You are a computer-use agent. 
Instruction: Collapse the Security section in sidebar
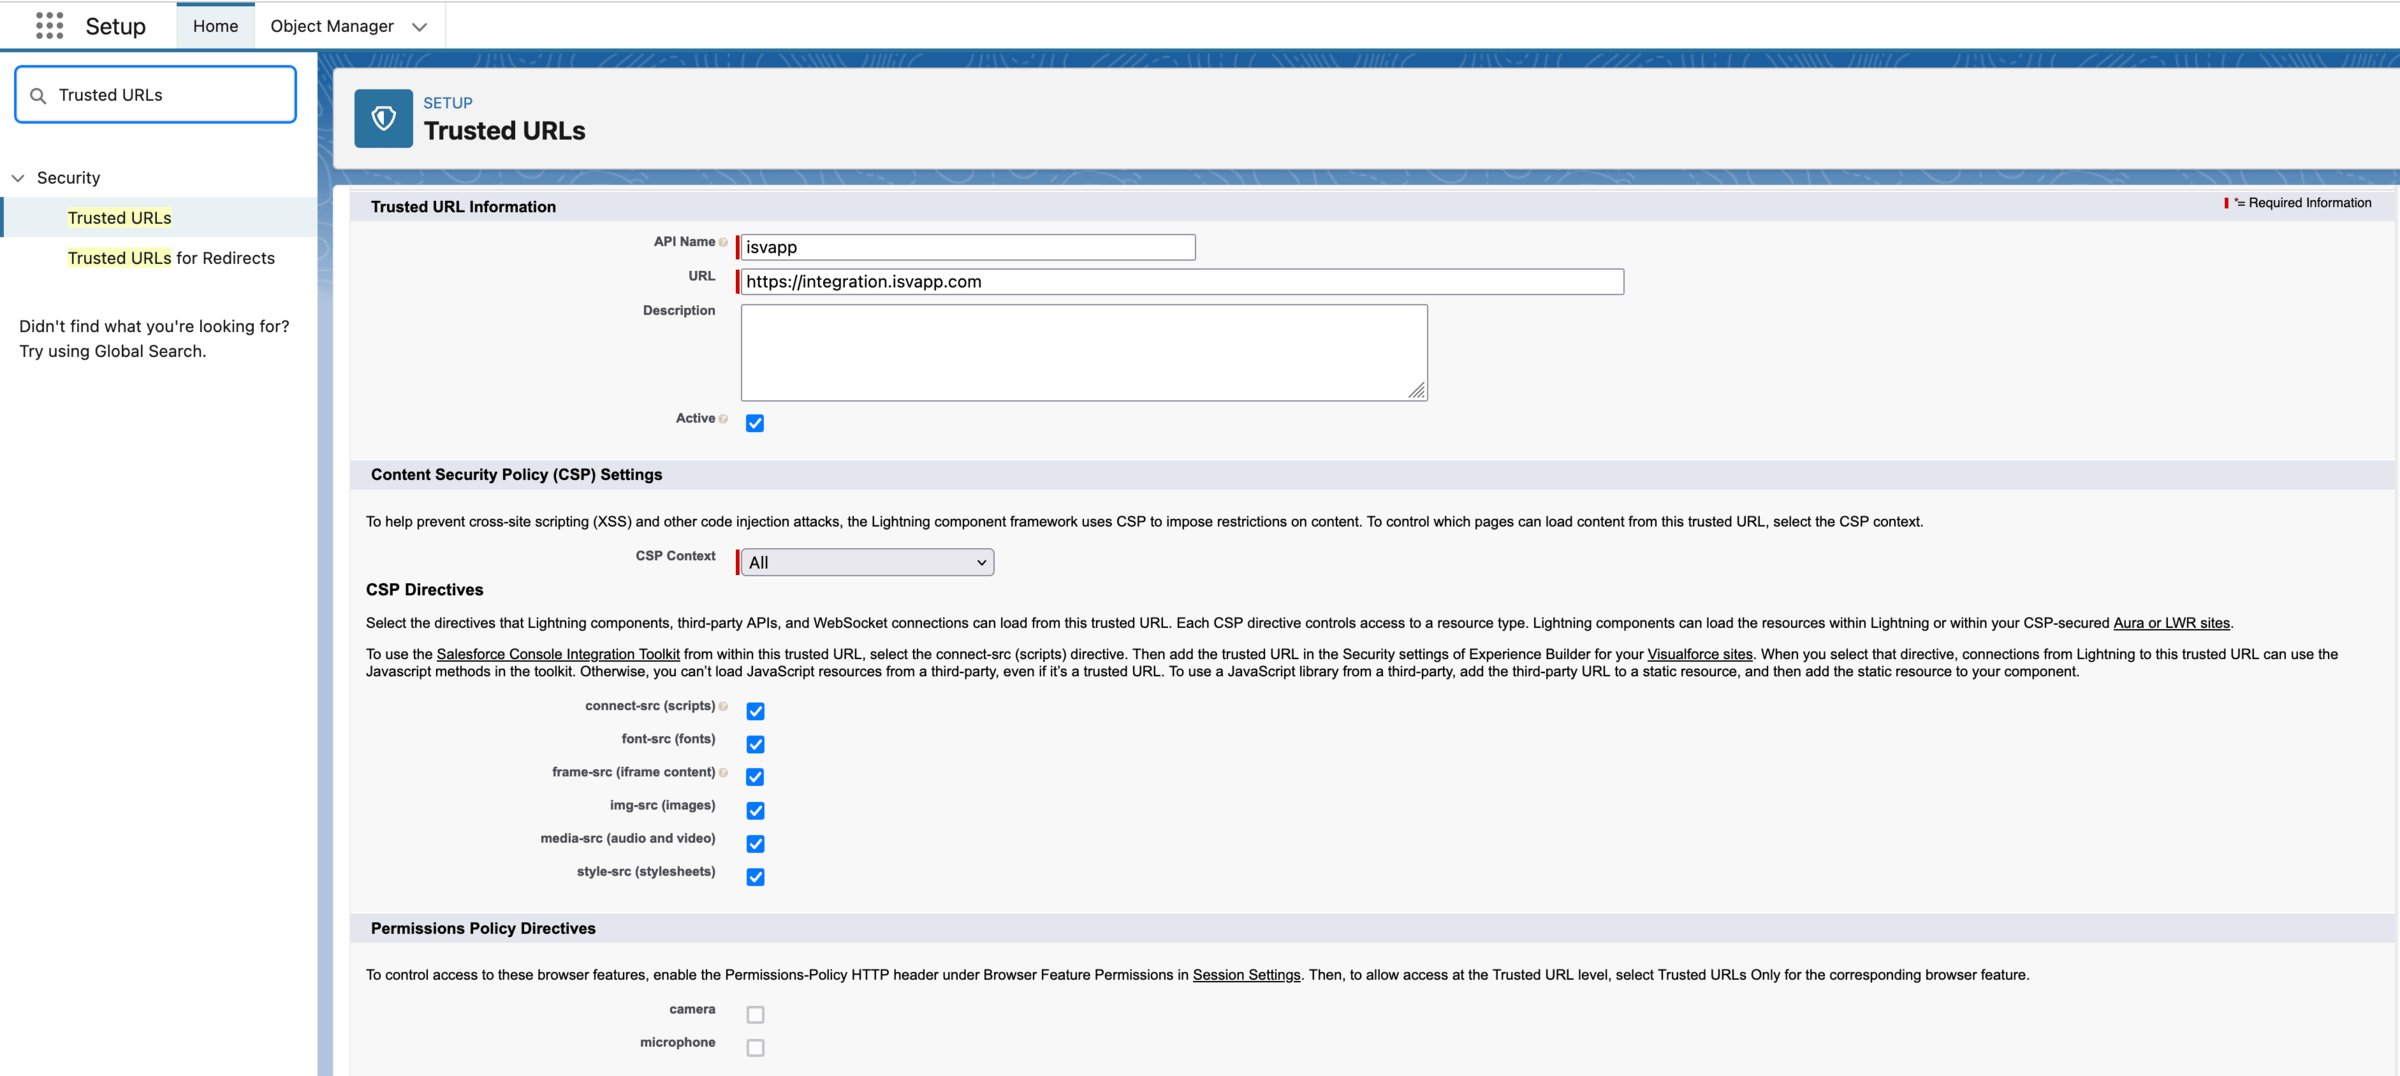pos(18,178)
